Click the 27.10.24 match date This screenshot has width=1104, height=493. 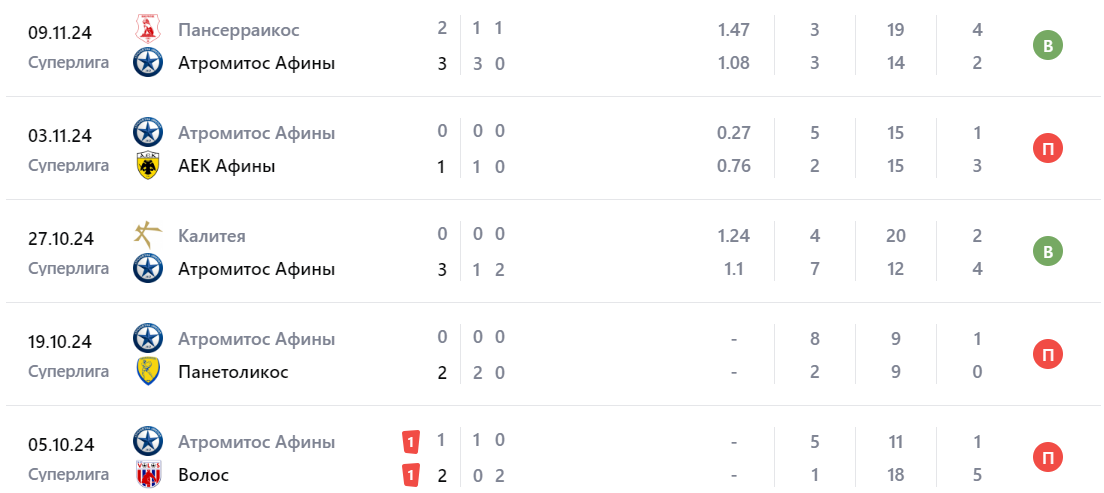(x=60, y=239)
